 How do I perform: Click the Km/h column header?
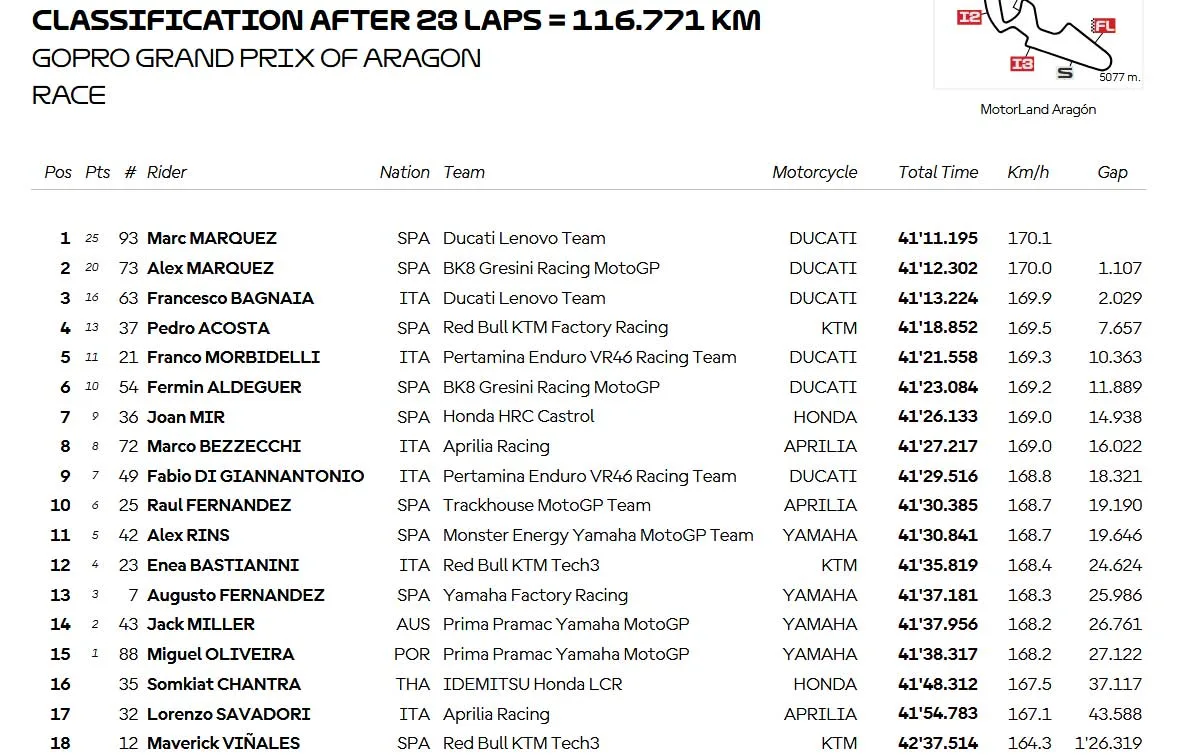(x=1028, y=172)
